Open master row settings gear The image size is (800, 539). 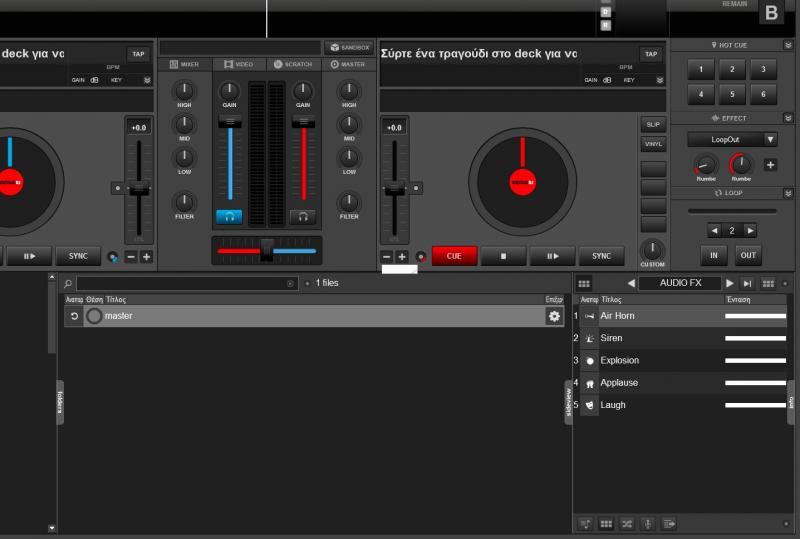click(x=554, y=316)
